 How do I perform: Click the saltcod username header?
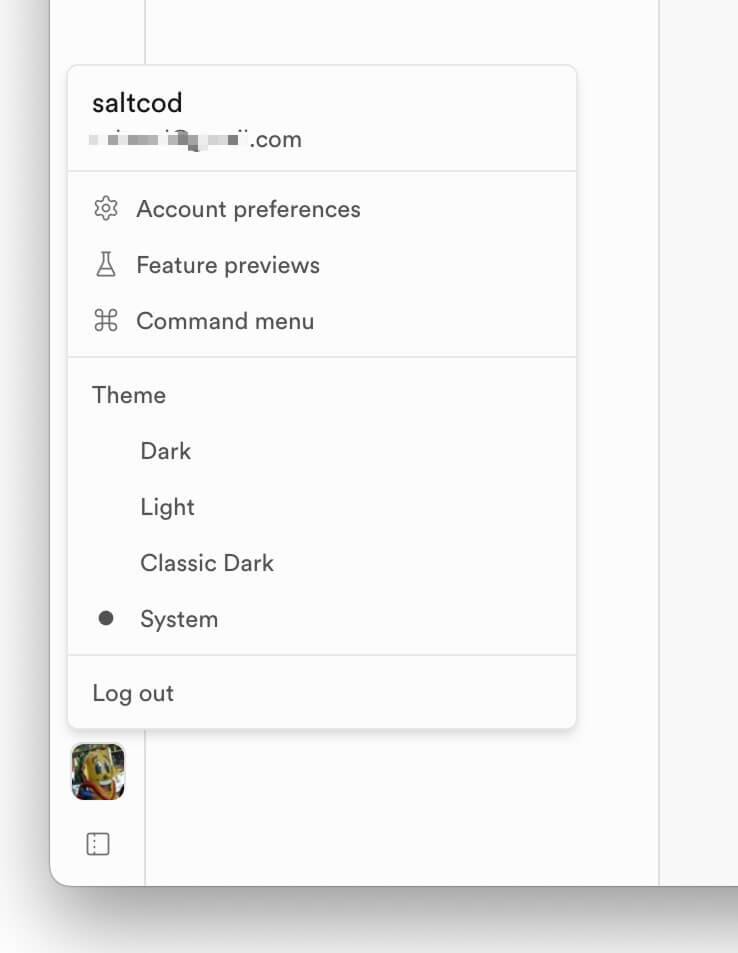coord(137,103)
